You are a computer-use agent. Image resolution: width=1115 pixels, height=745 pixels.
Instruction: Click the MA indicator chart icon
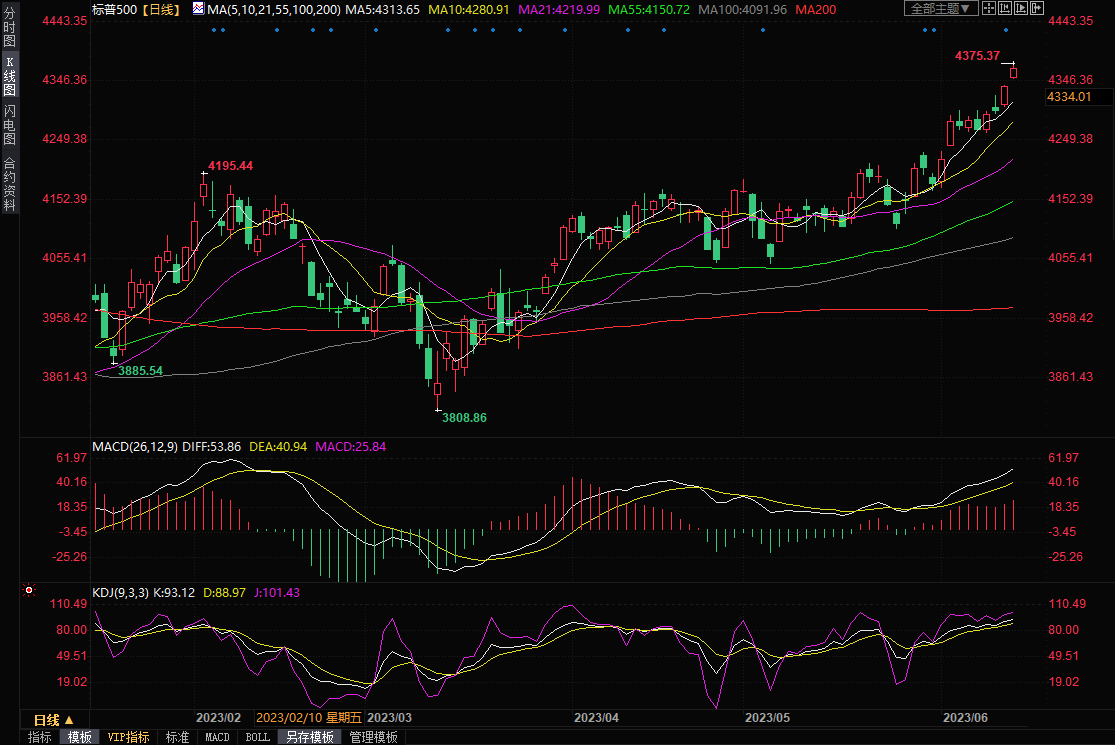pos(198,9)
